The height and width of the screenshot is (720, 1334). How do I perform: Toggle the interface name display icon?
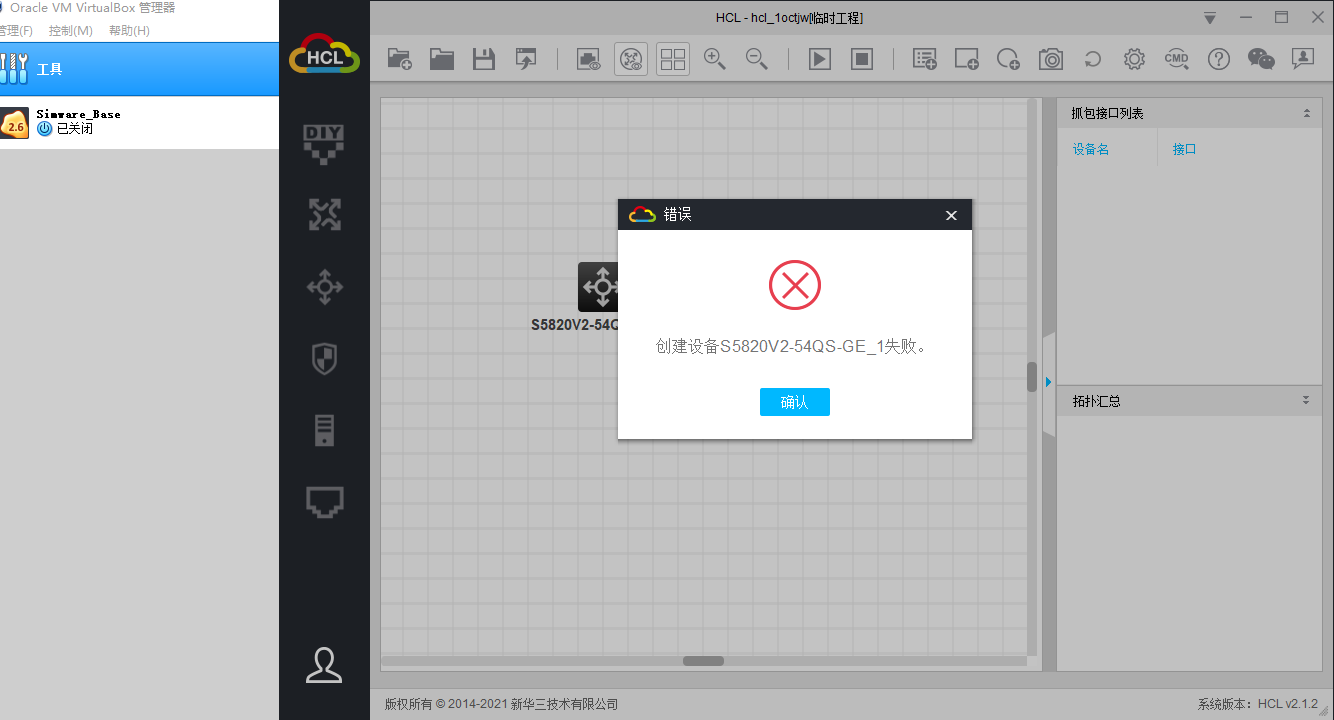[x=631, y=59]
